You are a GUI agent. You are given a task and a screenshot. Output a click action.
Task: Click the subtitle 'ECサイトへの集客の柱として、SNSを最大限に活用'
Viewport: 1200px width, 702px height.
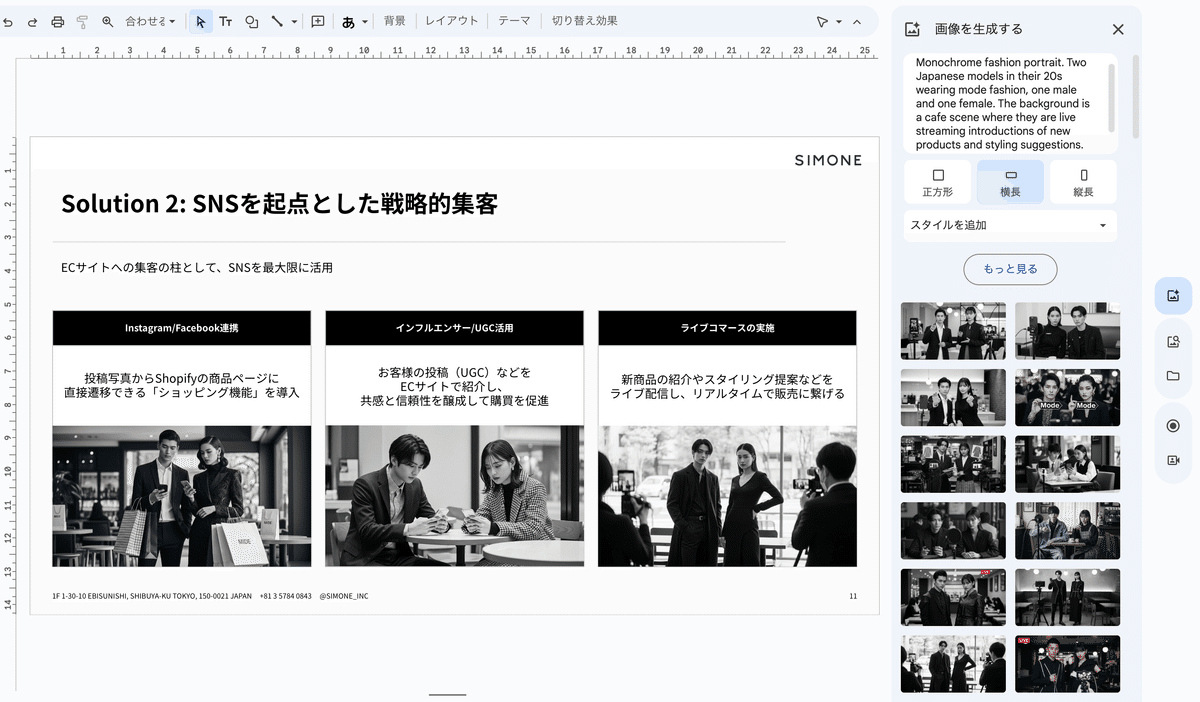197,267
